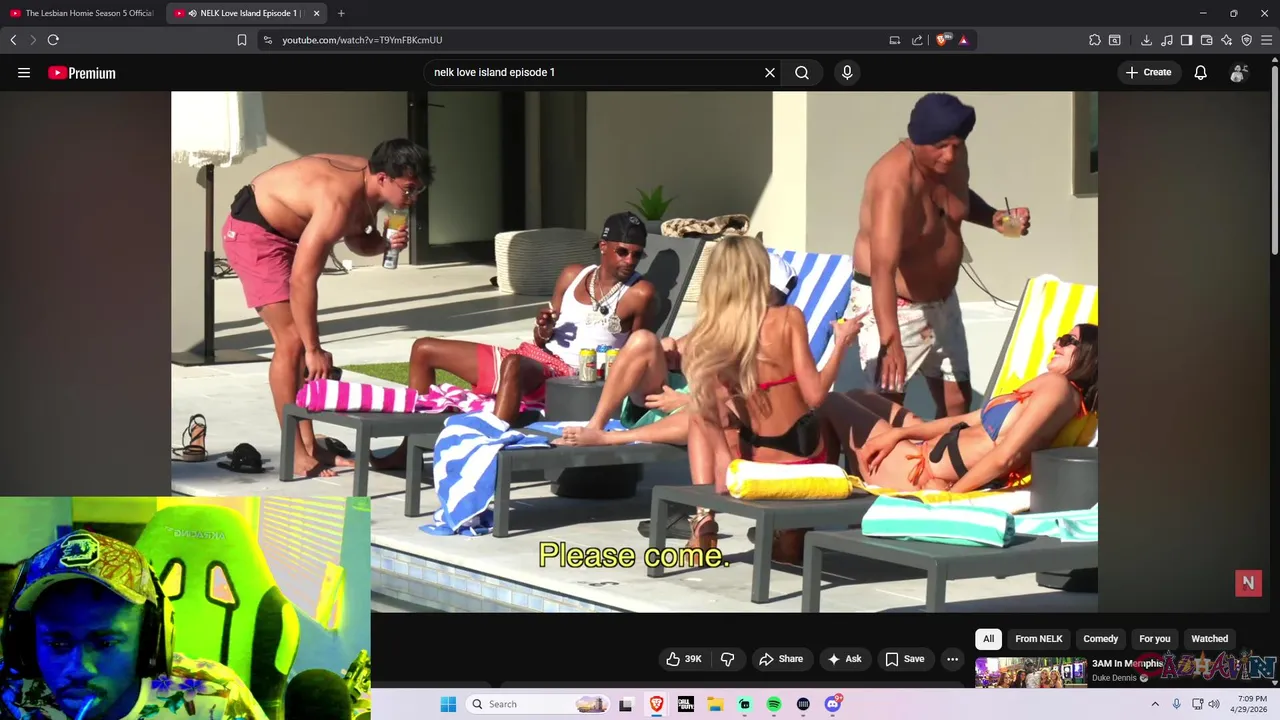Filter recommendations by From NELK
1280x720 pixels.
coord(1038,639)
